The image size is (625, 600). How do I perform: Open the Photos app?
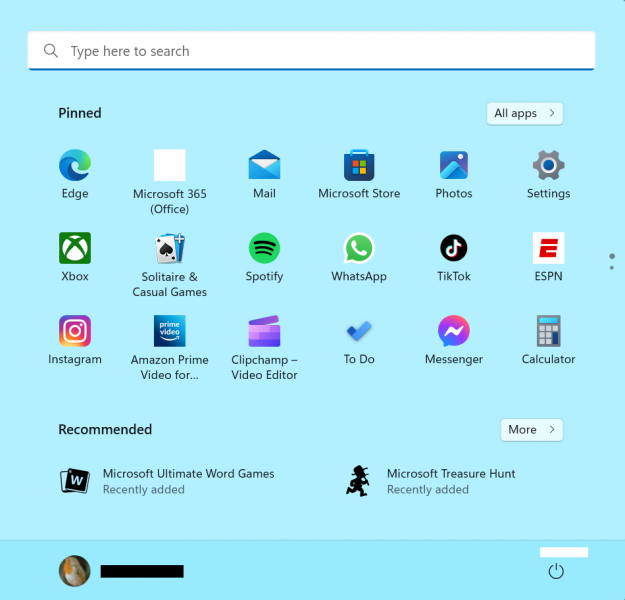454,165
